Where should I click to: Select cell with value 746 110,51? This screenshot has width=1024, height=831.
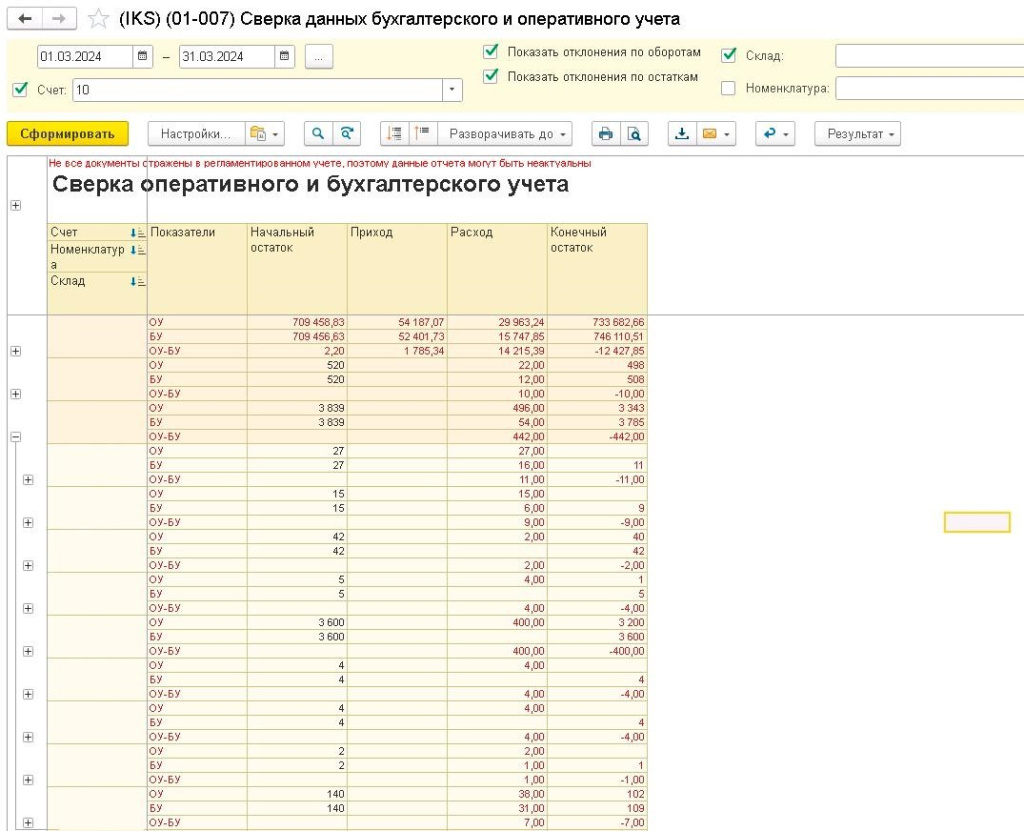pyautogui.click(x=597, y=336)
